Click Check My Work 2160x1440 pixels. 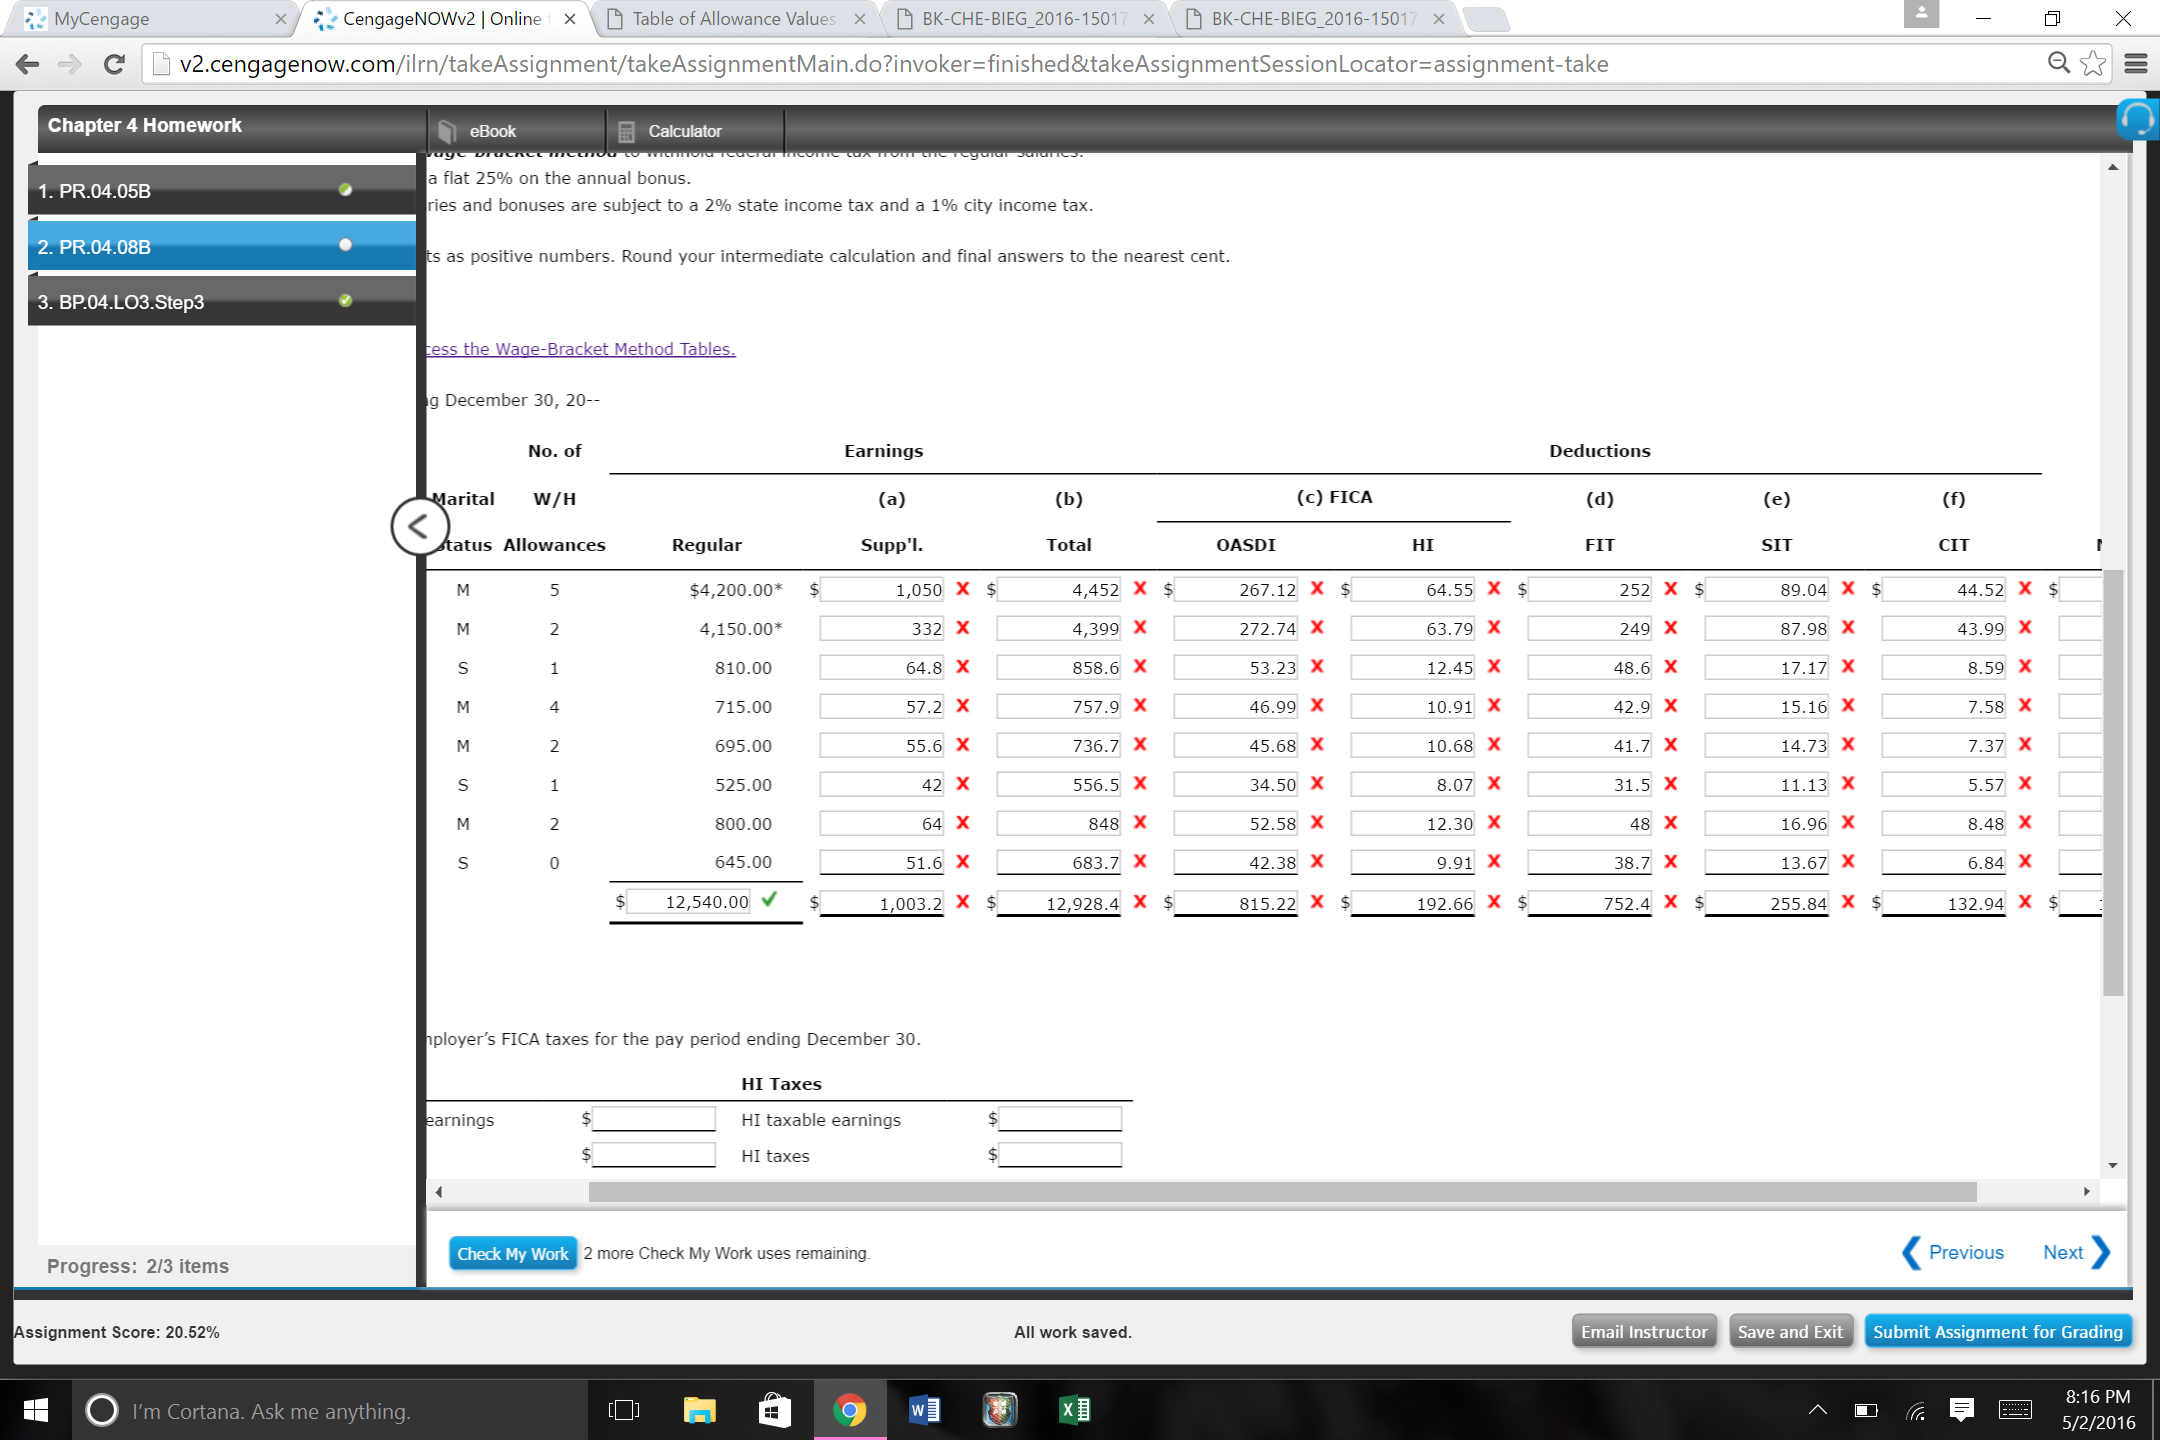[513, 1253]
